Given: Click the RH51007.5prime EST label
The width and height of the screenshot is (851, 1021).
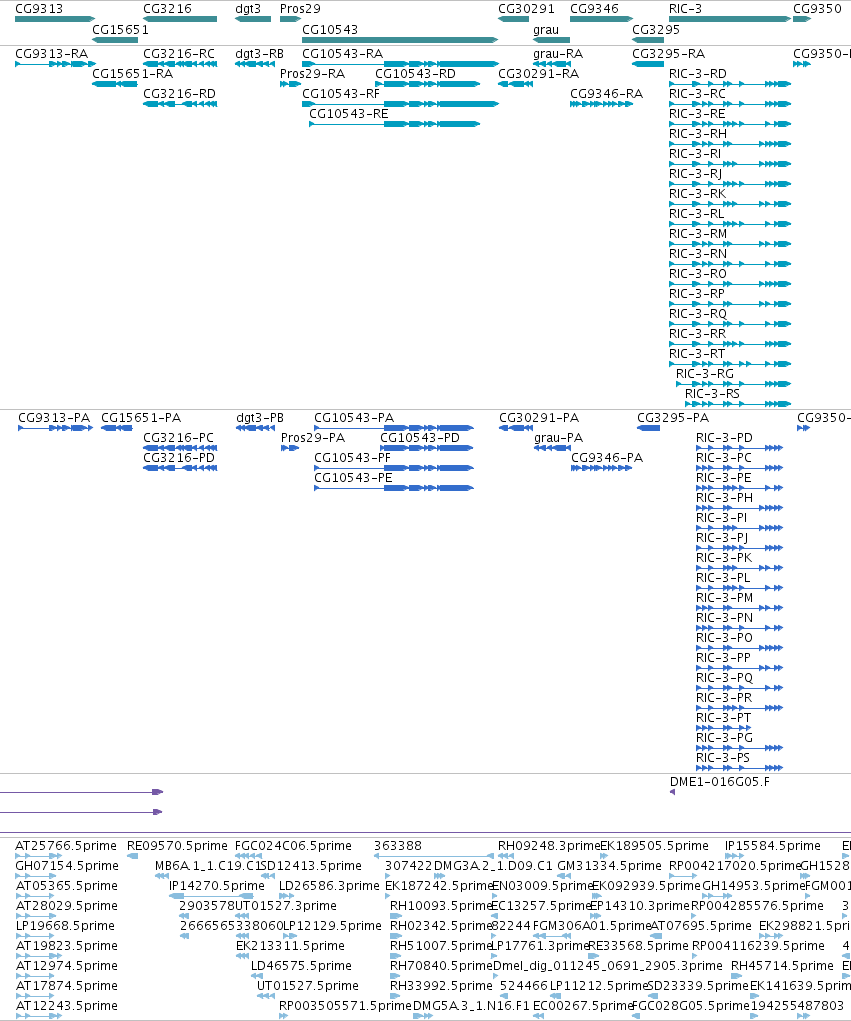Looking at the screenshot, I should point(441,945).
